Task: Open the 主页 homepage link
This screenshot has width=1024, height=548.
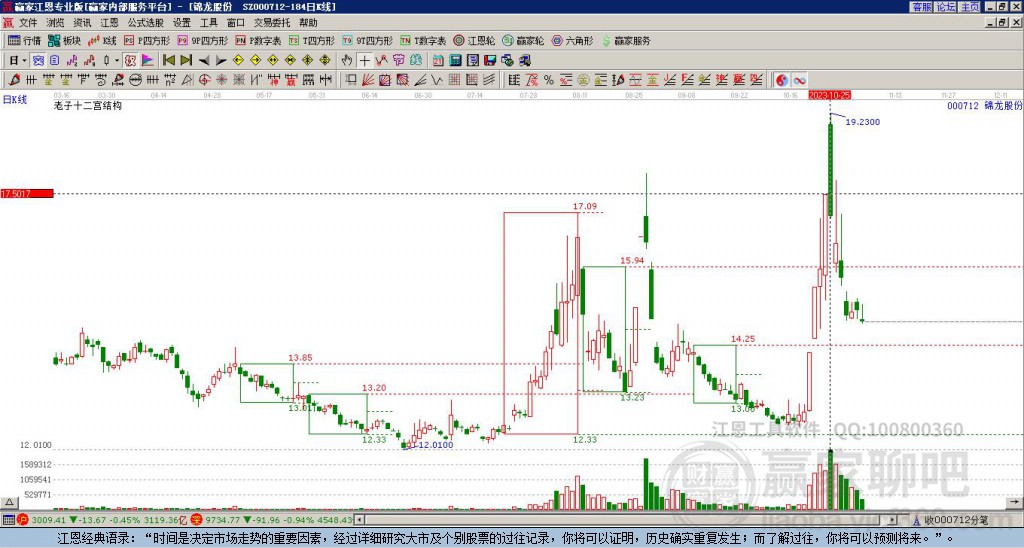Action: click(970, 7)
